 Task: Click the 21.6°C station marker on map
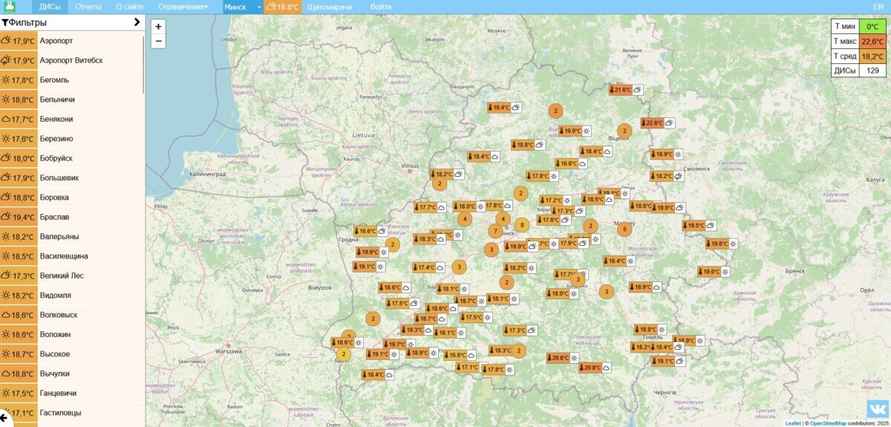[620, 90]
